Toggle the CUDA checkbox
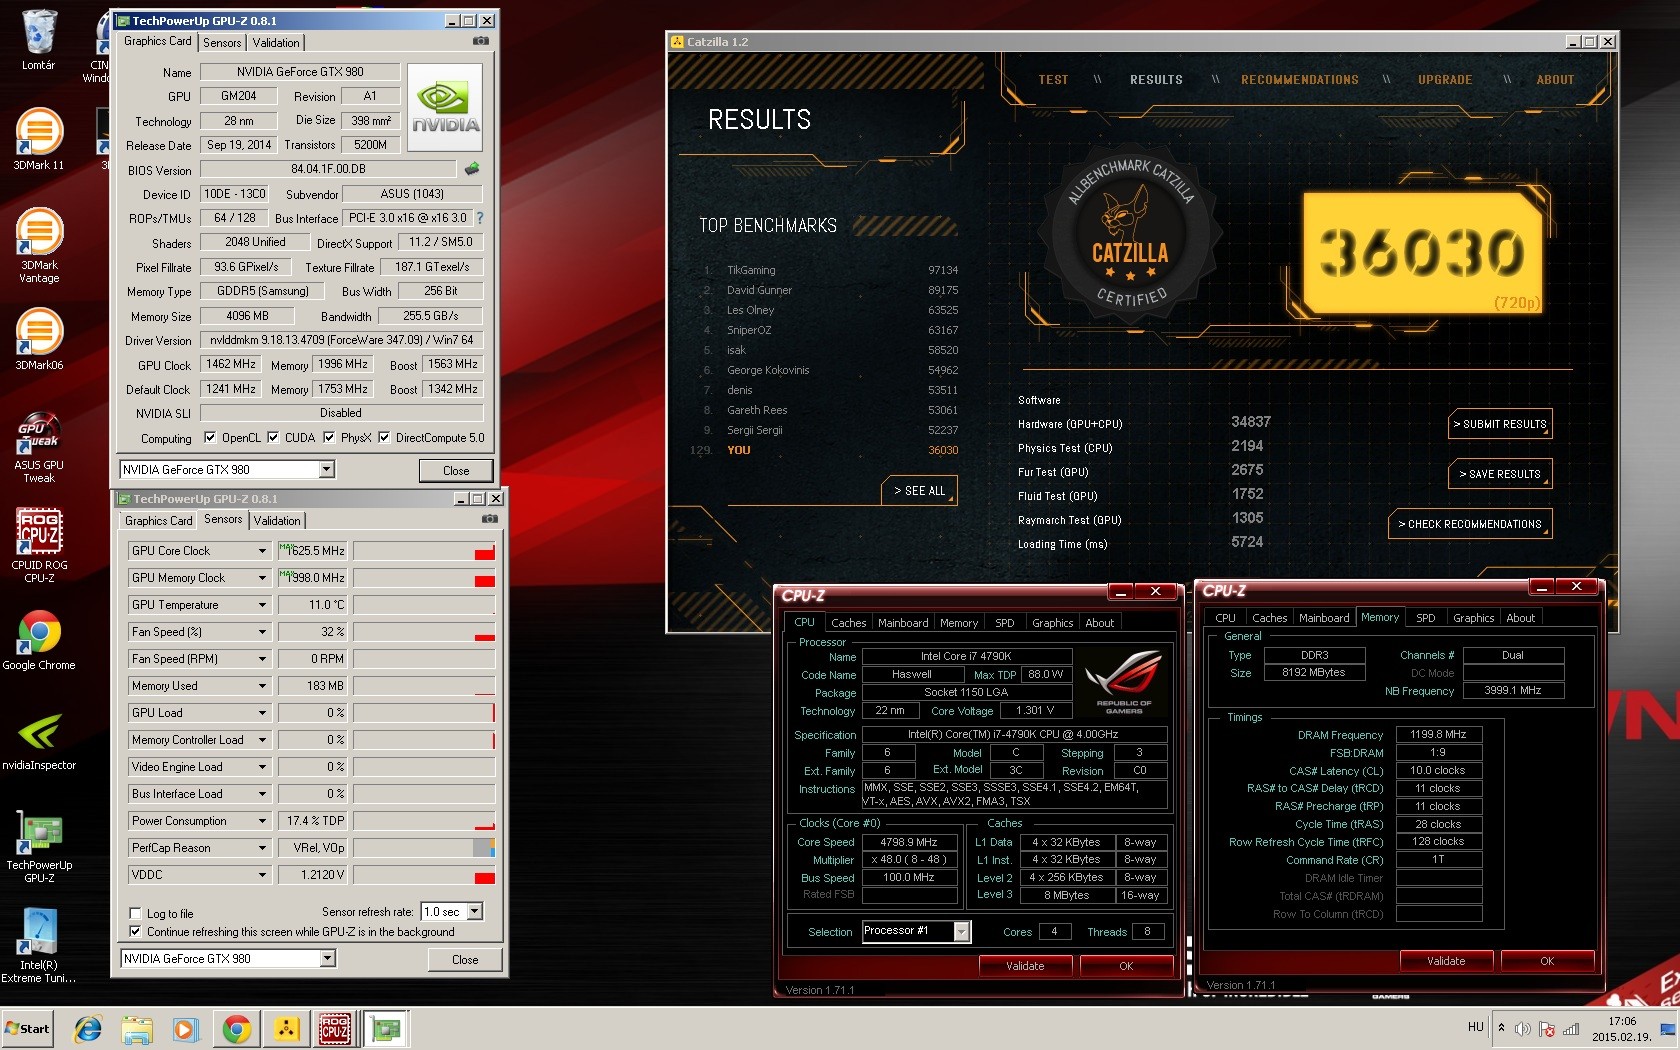This screenshot has height=1050, width=1680. (x=273, y=438)
